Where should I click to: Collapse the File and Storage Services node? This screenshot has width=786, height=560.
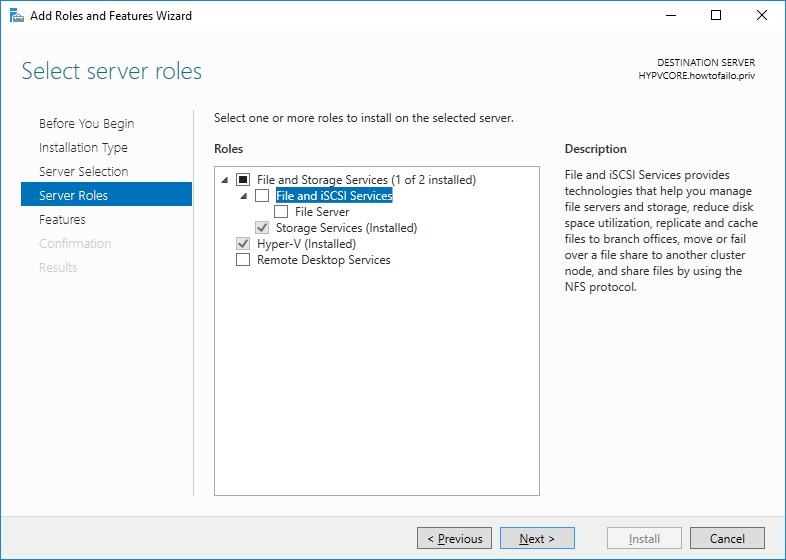224,180
